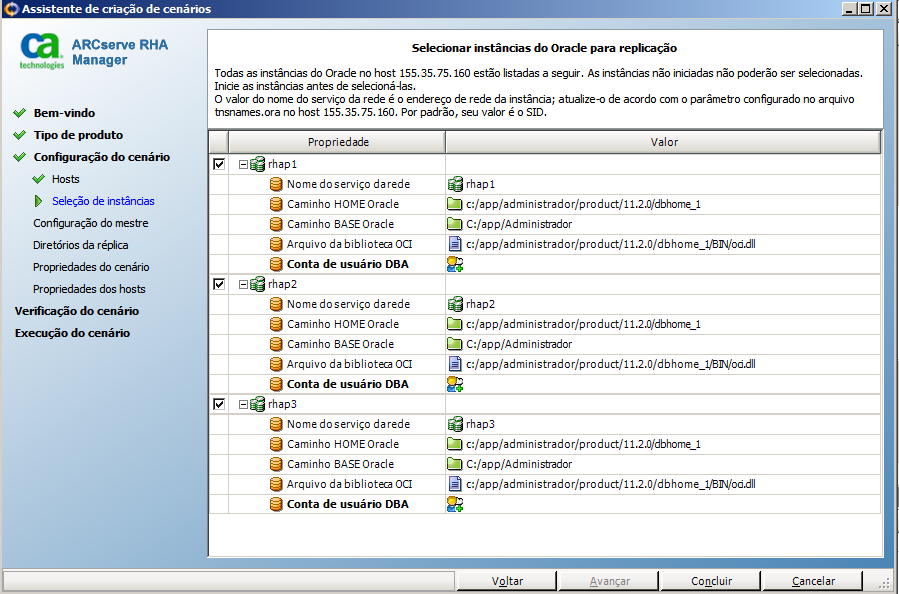Screen dimensions: 899x594
Task: Open the Propriedades dos hosts step
Action: point(89,289)
